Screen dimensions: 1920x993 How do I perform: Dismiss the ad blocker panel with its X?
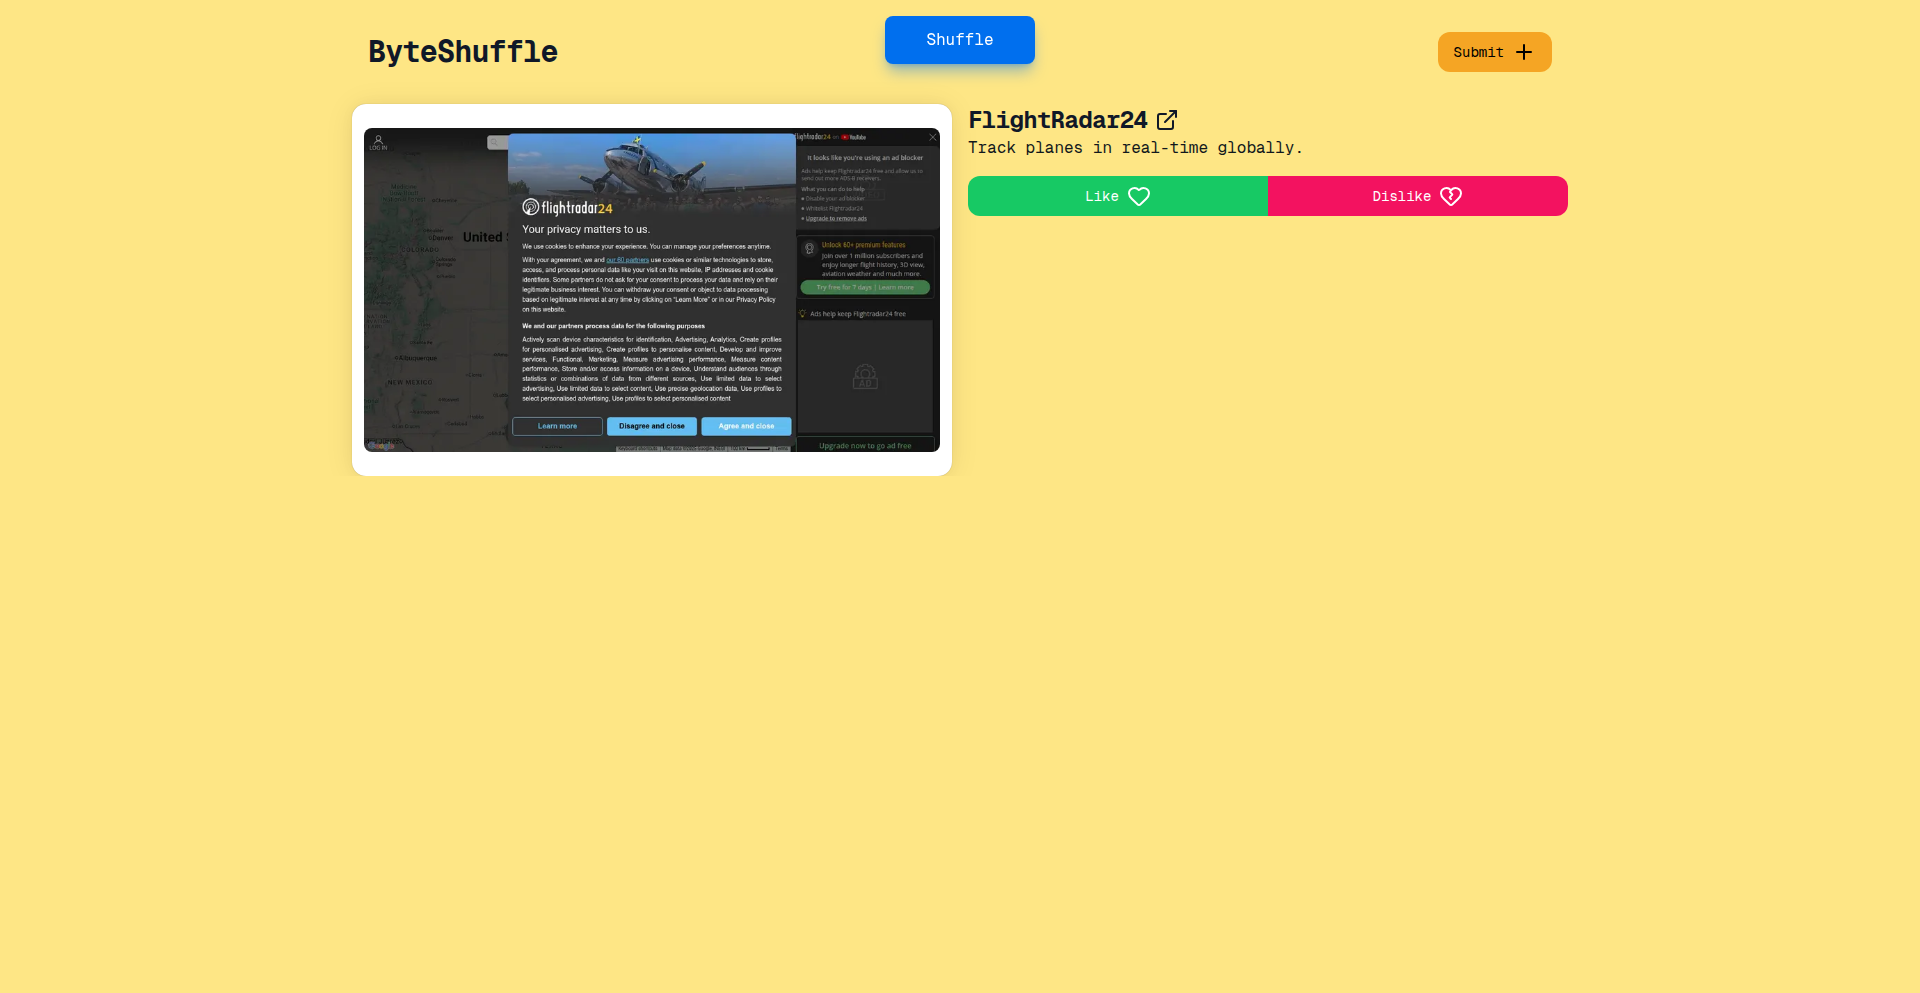click(933, 137)
